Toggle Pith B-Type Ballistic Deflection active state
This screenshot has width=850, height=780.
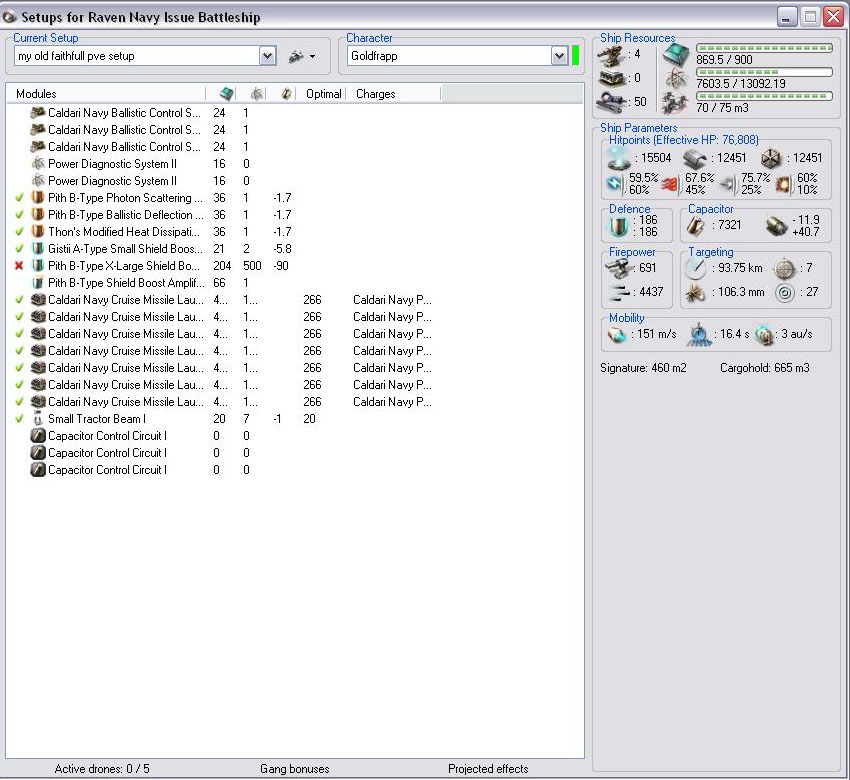[20, 215]
